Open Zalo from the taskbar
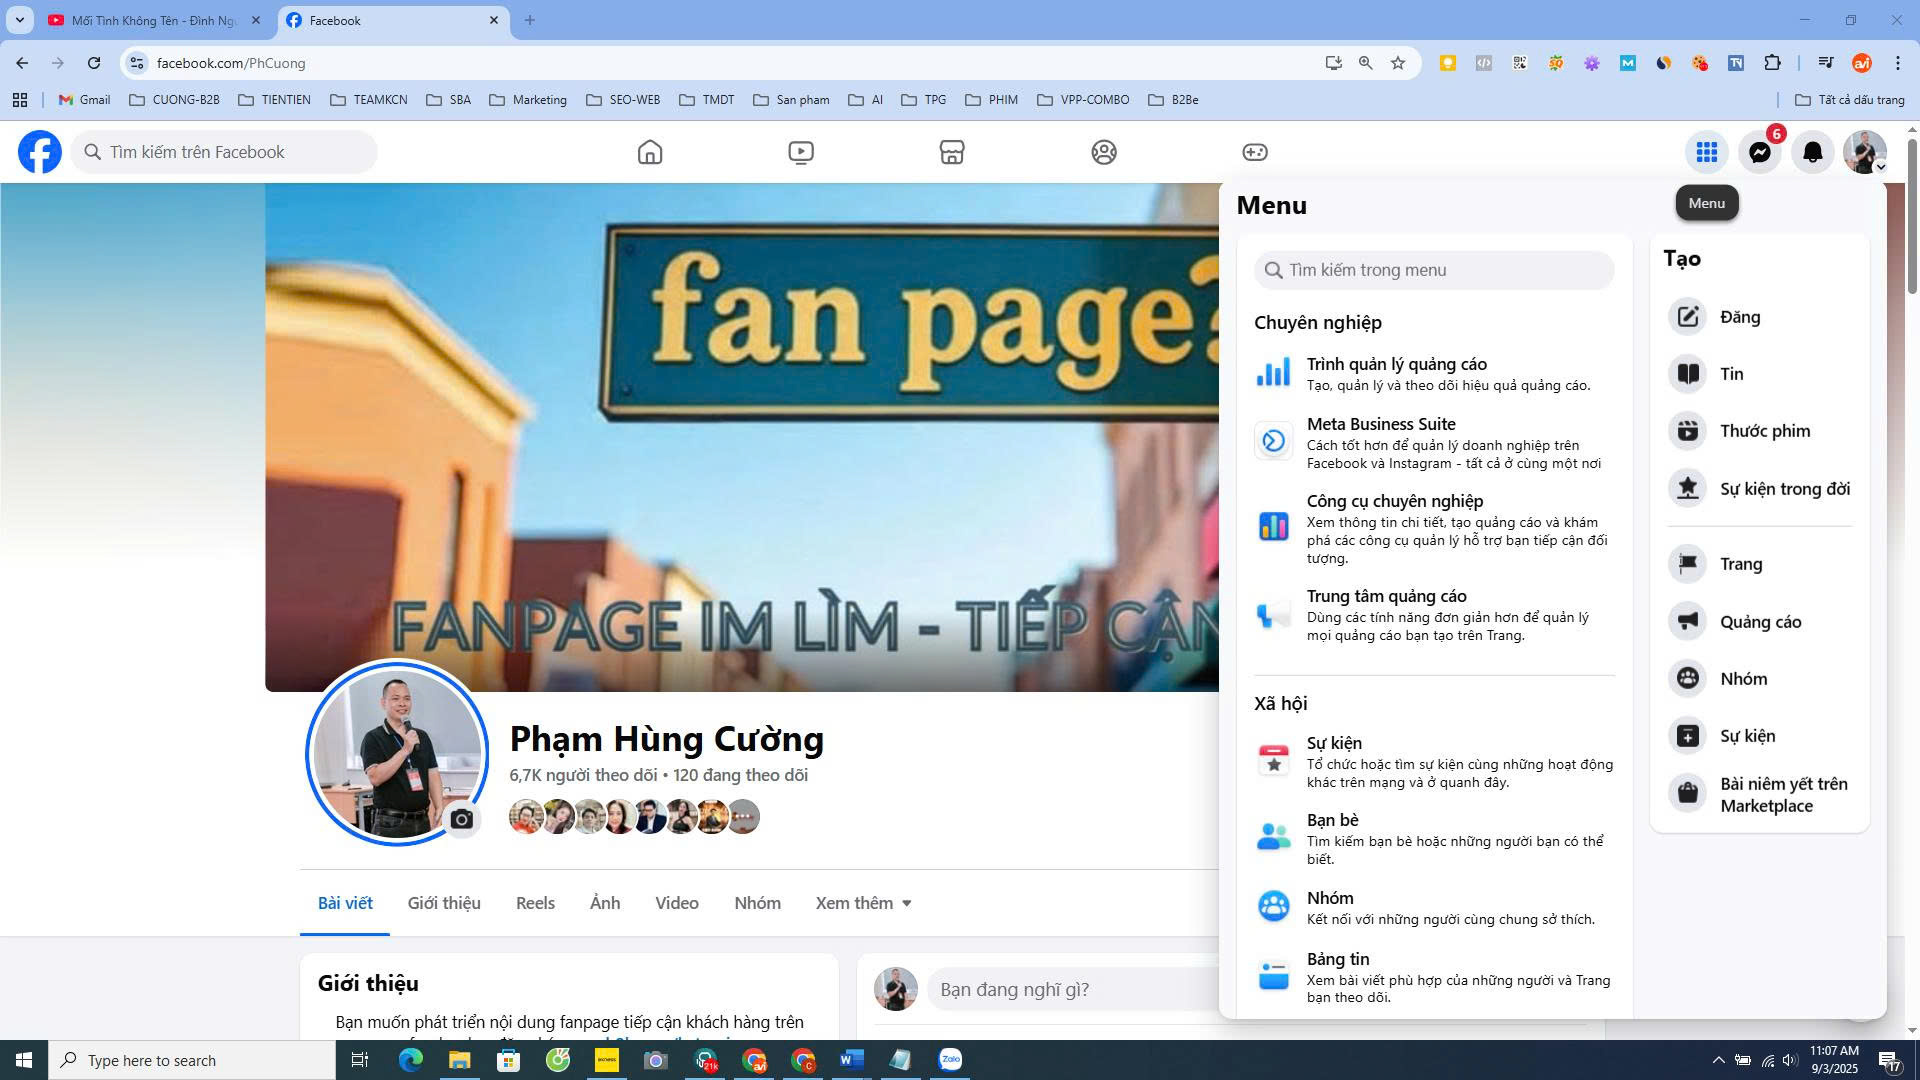 [x=950, y=1060]
